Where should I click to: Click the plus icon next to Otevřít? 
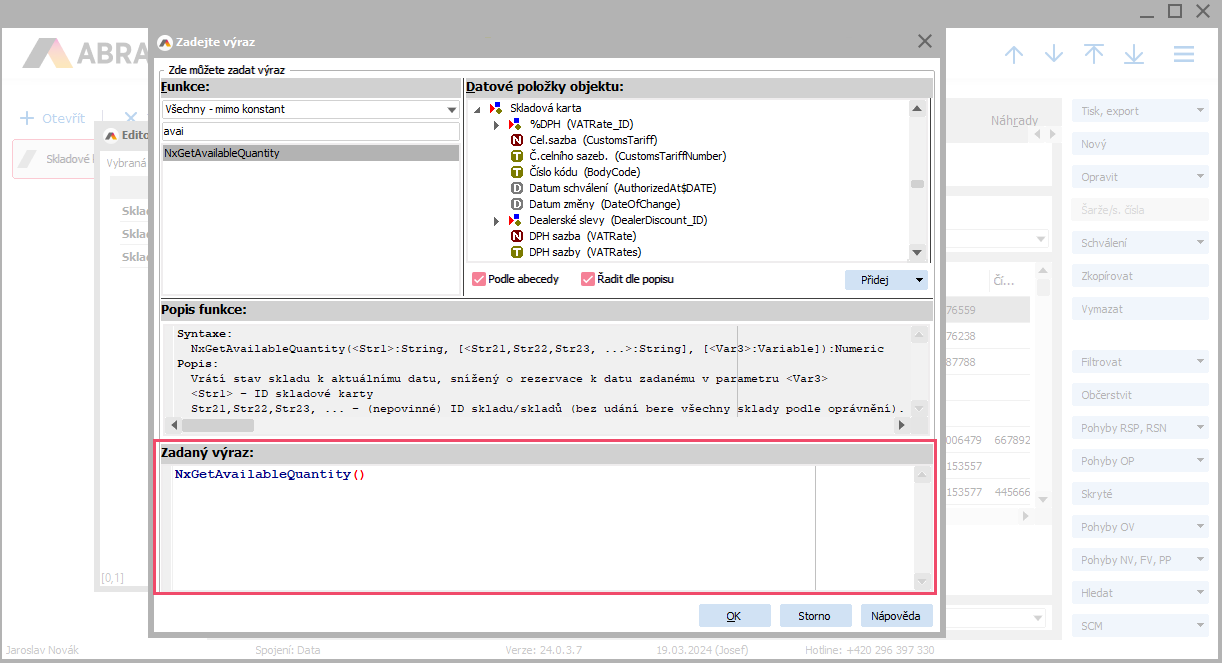pos(27,118)
